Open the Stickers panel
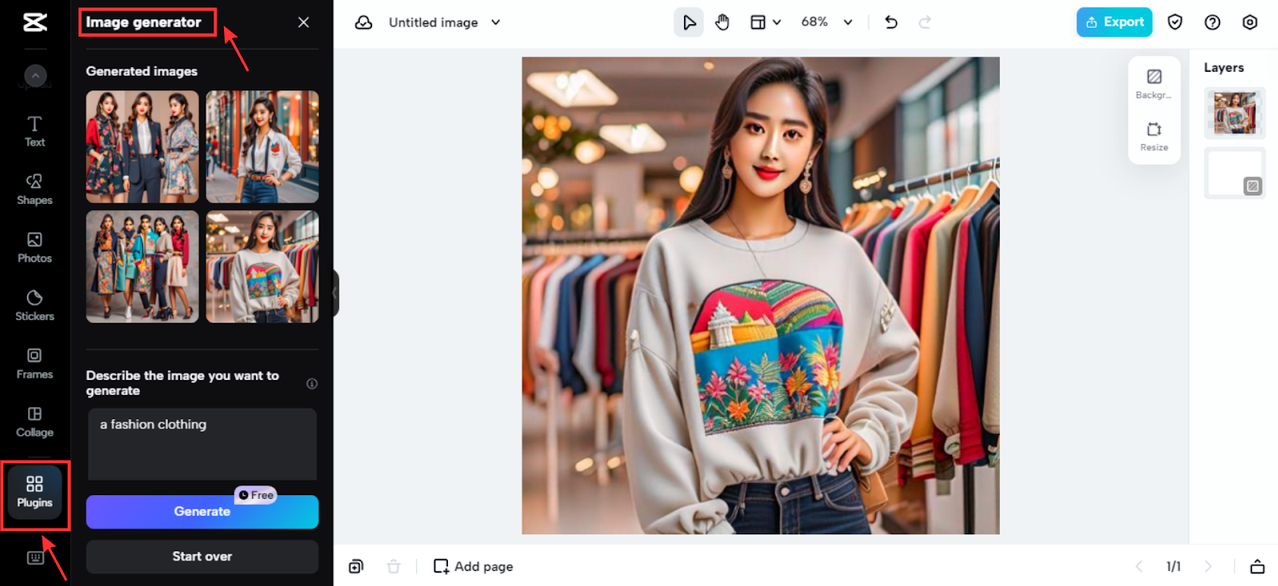1278x586 pixels. tap(35, 305)
